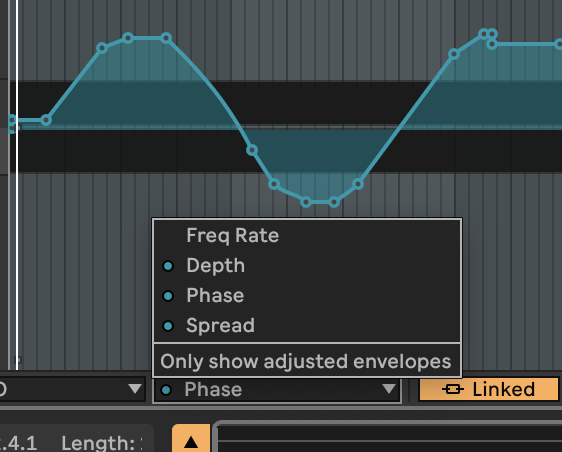Screen dimensions: 562x452
Task: Click the Phase control chooser field
Action: point(277,390)
